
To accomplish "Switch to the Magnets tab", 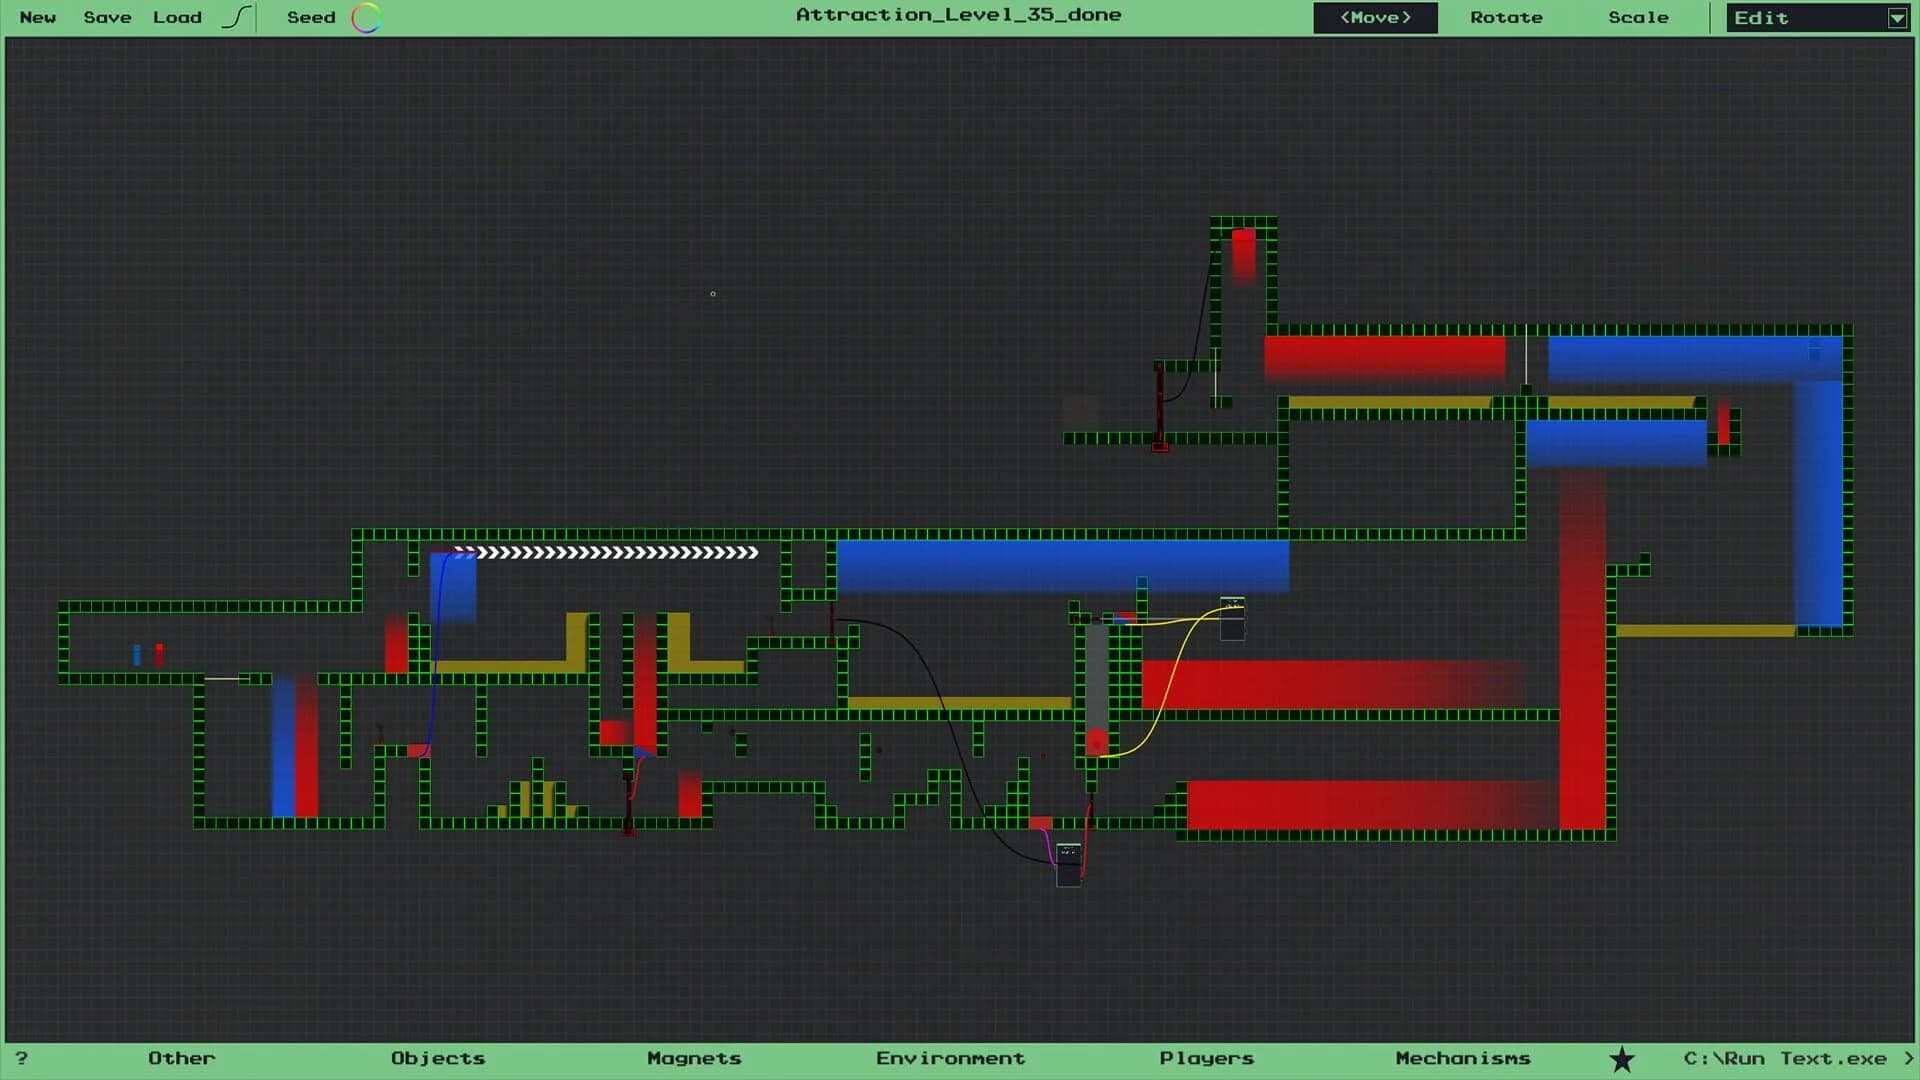I will pyautogui.click(x=694, y=1057).
